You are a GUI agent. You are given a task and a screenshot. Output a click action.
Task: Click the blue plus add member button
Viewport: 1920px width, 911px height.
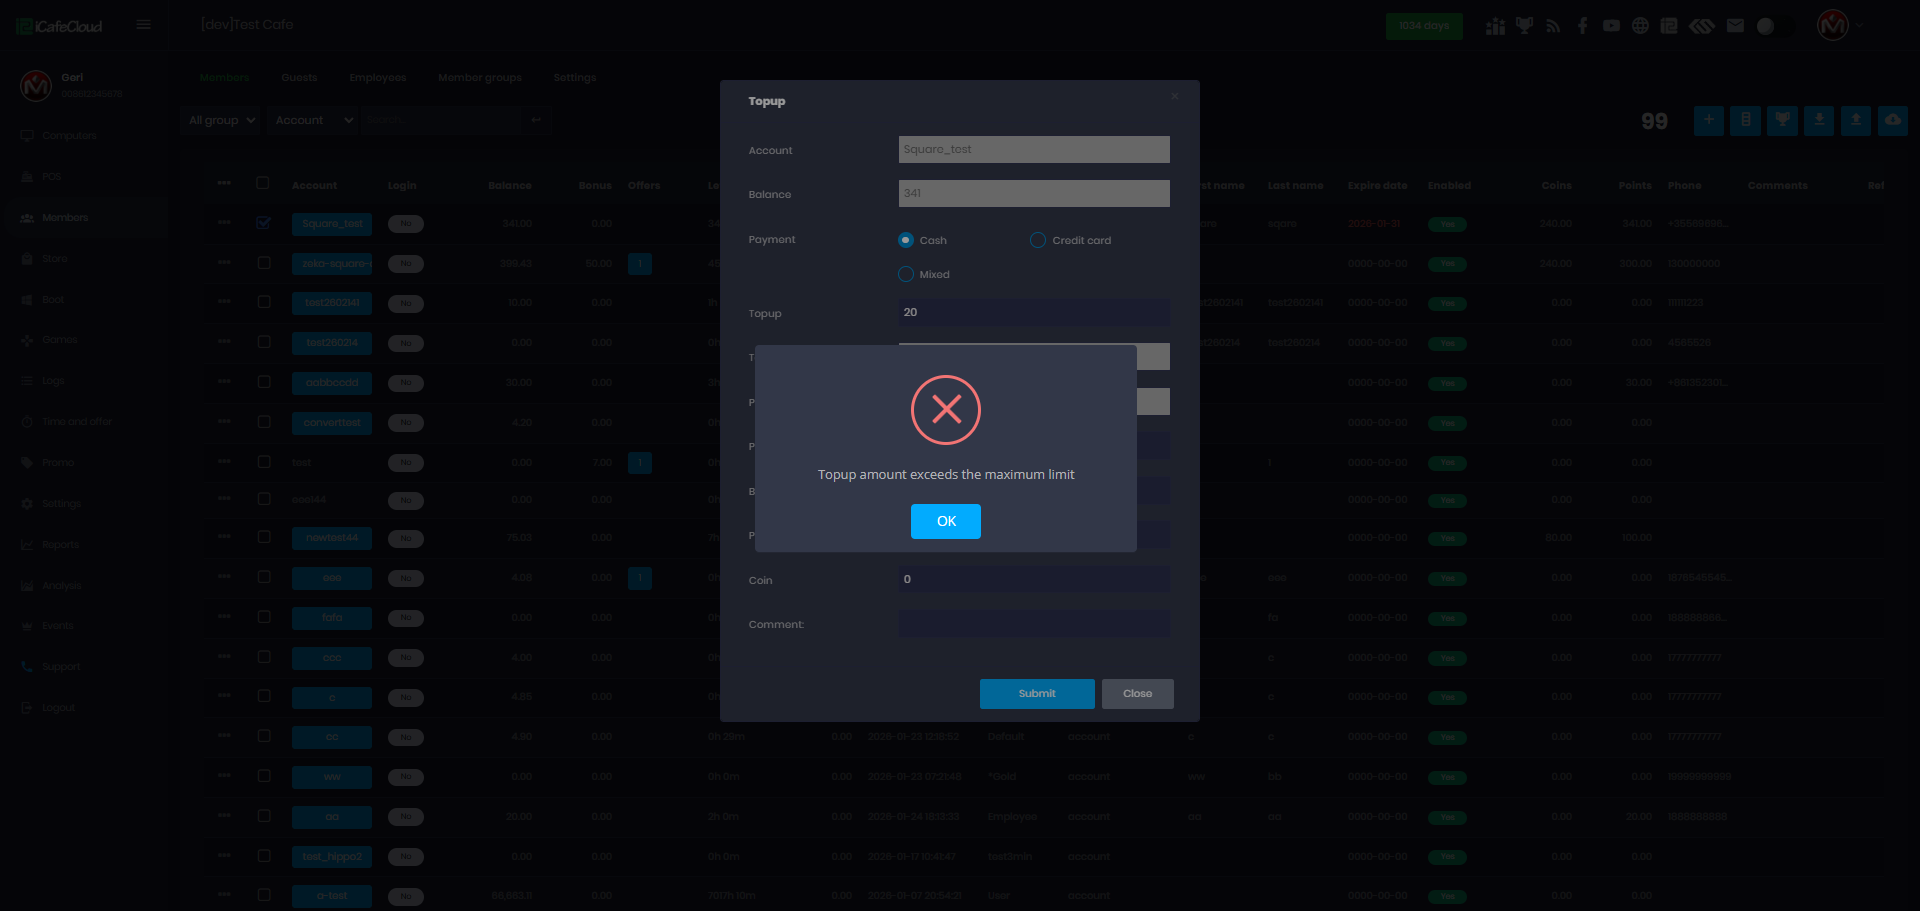1708,120
